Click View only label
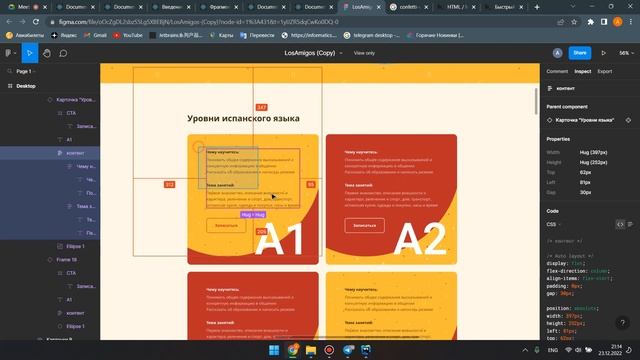 pos(364,53)
